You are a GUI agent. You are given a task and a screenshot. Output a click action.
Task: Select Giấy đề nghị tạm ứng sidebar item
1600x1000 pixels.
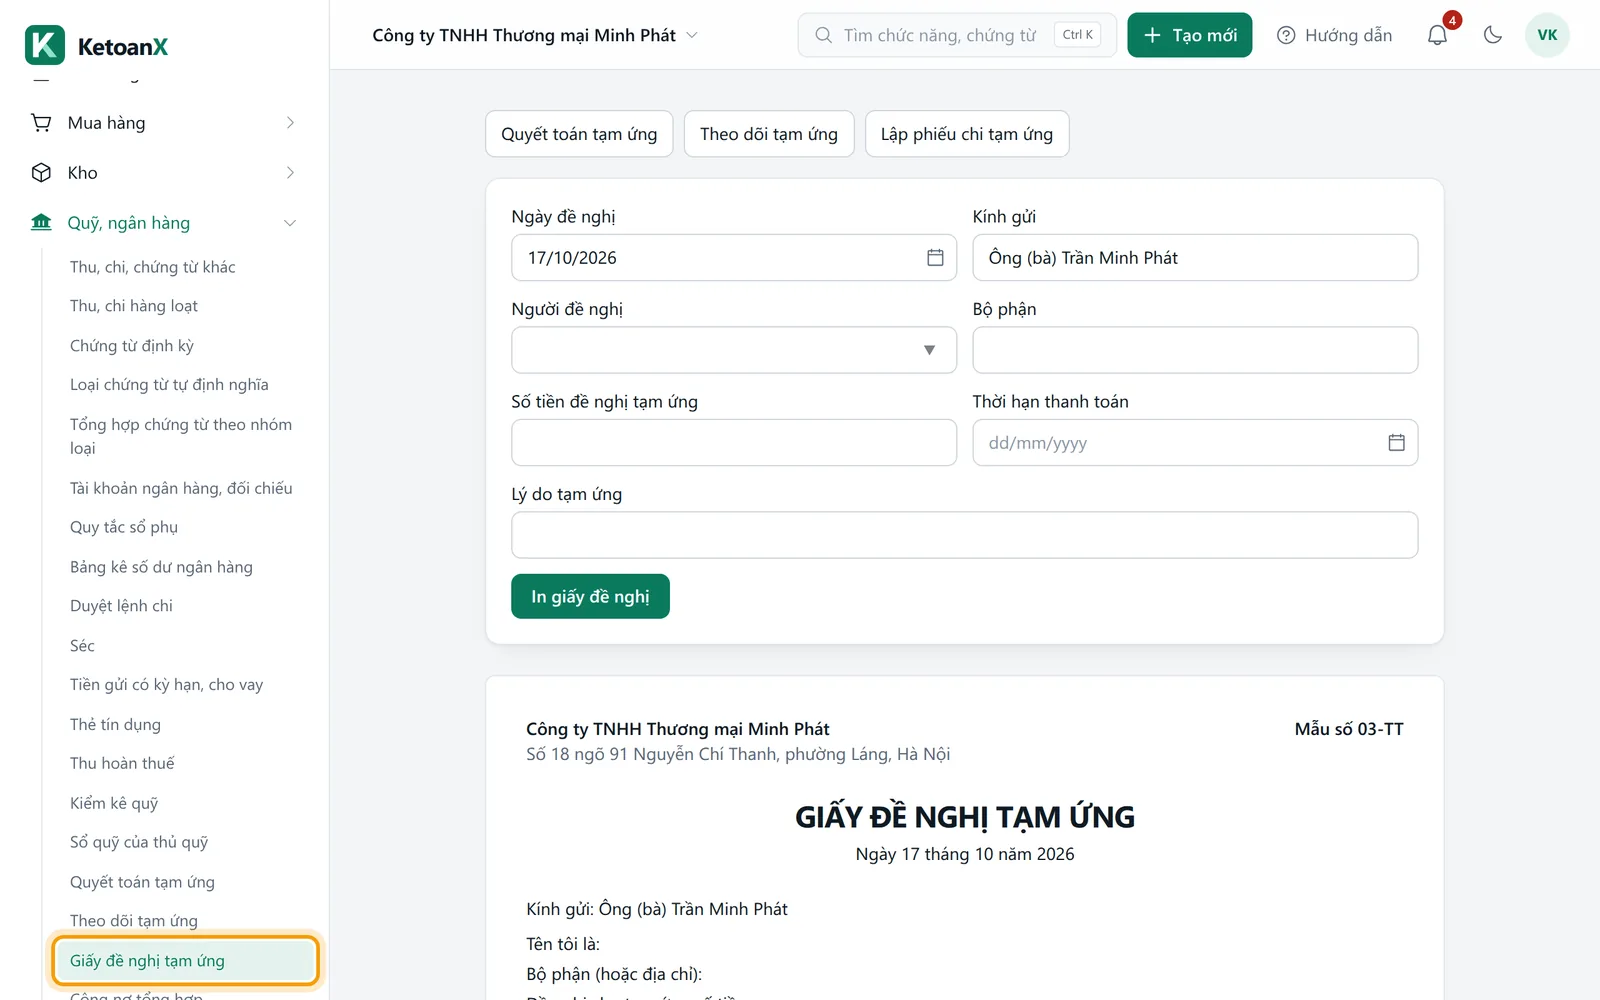click(185, 961)
